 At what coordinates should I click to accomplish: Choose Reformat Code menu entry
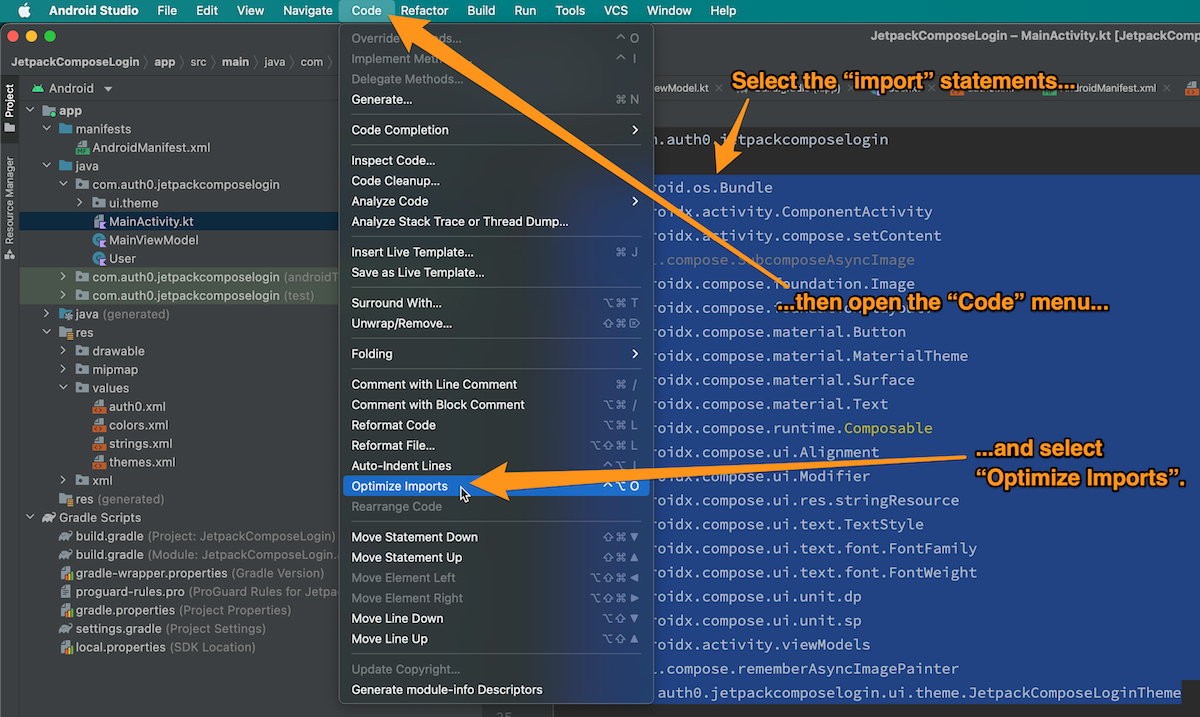tap(495, 425)
